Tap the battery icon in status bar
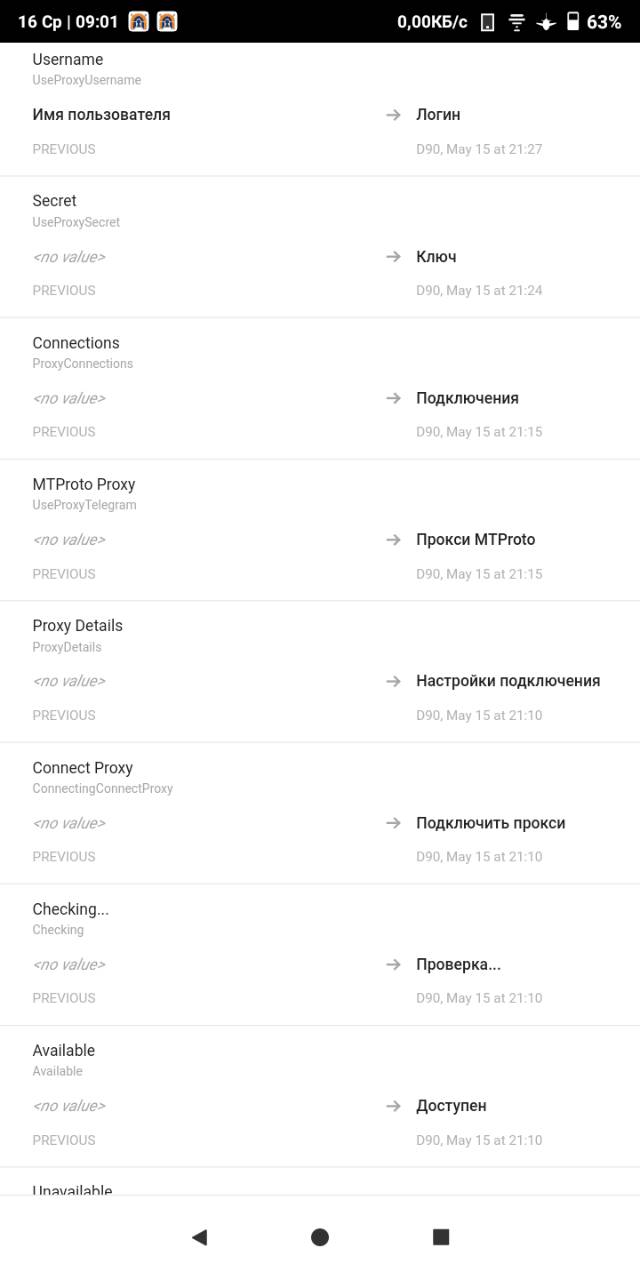This screenshot has height=1280, width=640. click(573, 22)
